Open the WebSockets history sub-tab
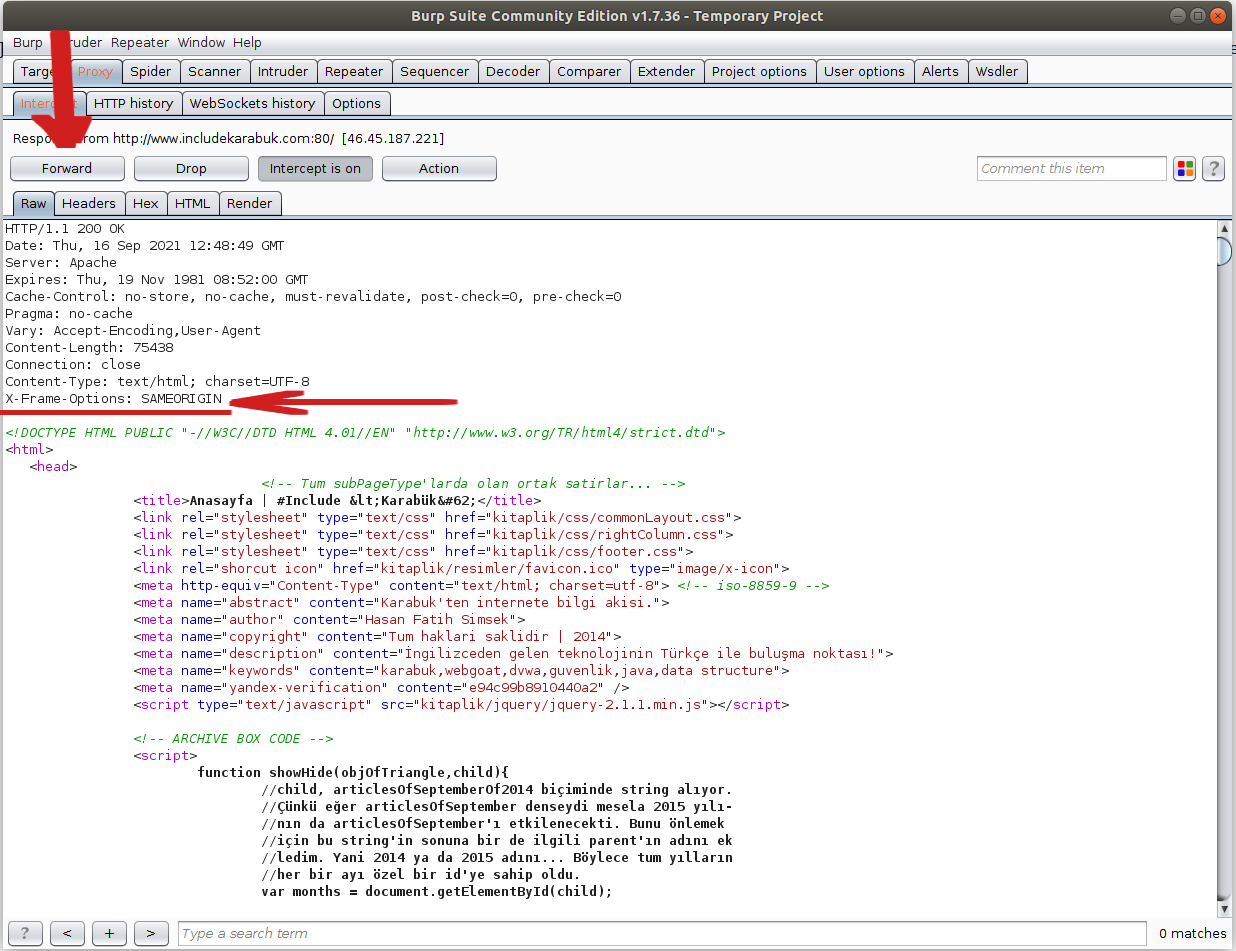Viewport: 1236px width, 951px height. click(252, 103)
